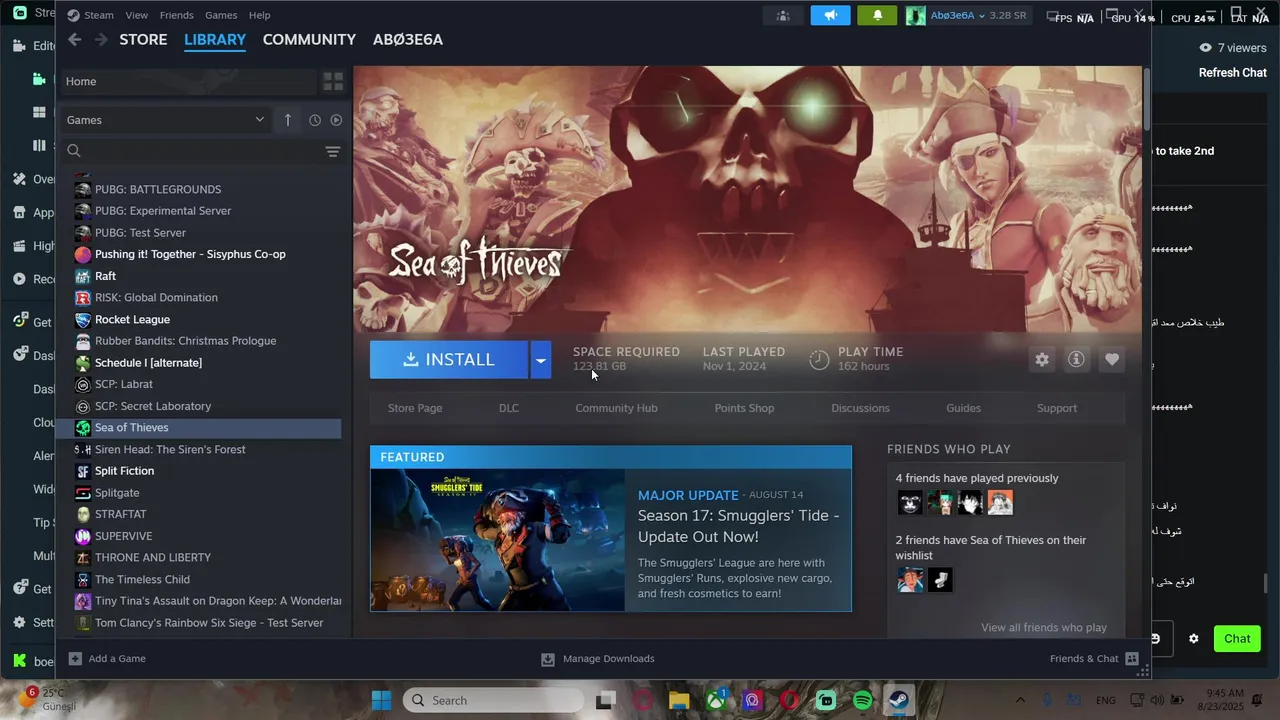
Task: Open the Xbox app taskbar icon
Action: tap(716, 700)
